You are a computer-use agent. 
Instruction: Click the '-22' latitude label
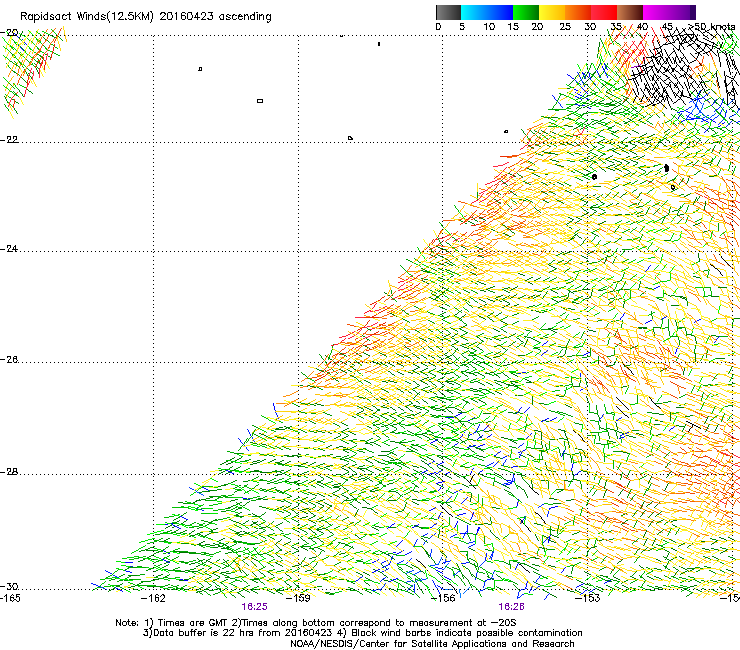click(9, 140)
